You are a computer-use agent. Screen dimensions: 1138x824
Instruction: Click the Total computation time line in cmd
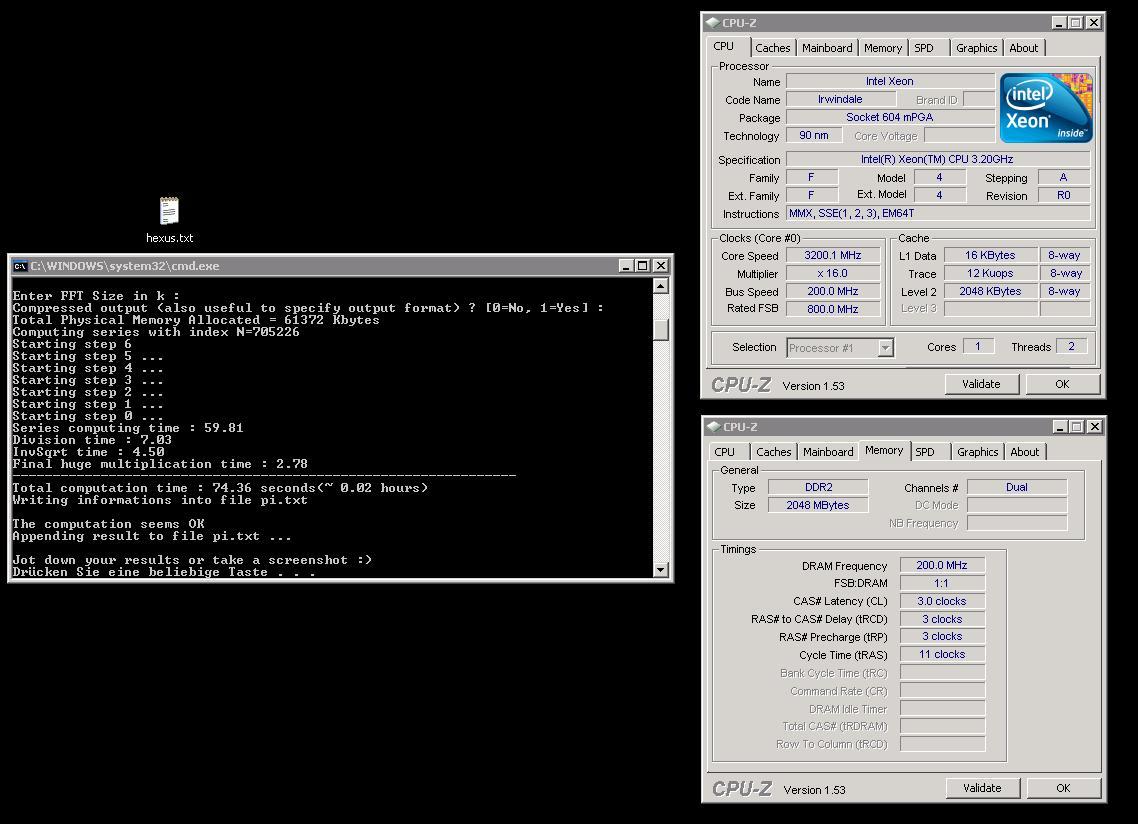[221, 488]
